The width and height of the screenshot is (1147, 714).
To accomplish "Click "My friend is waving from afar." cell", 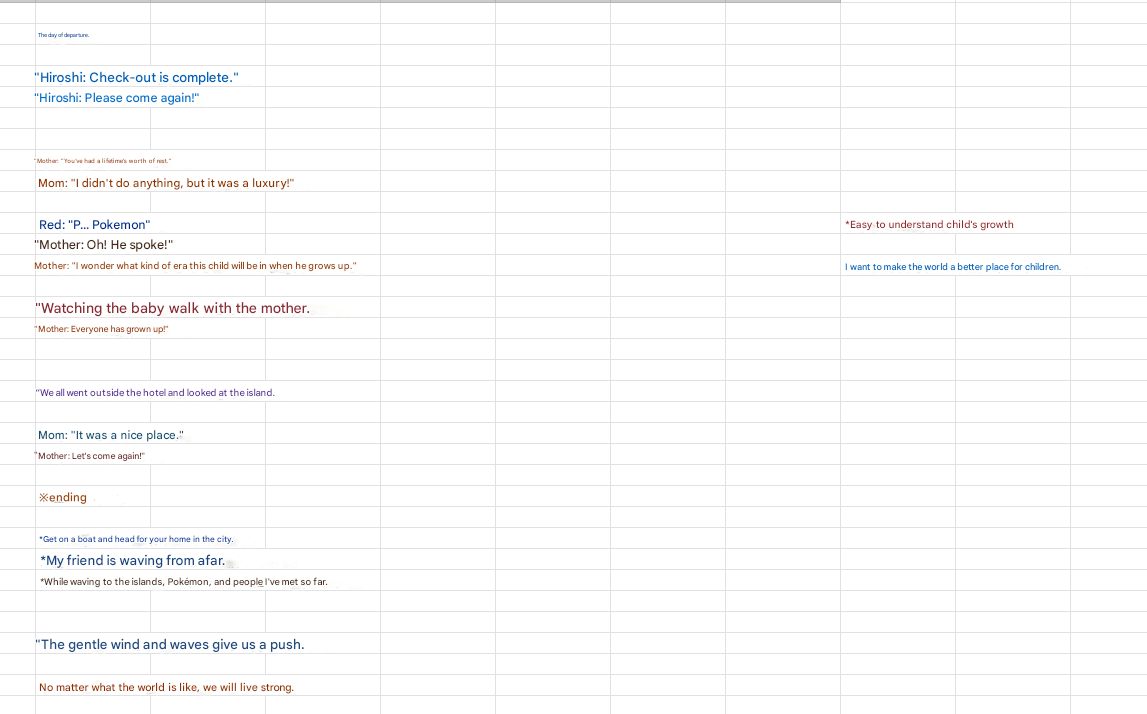I will click(x=132, y=560).
